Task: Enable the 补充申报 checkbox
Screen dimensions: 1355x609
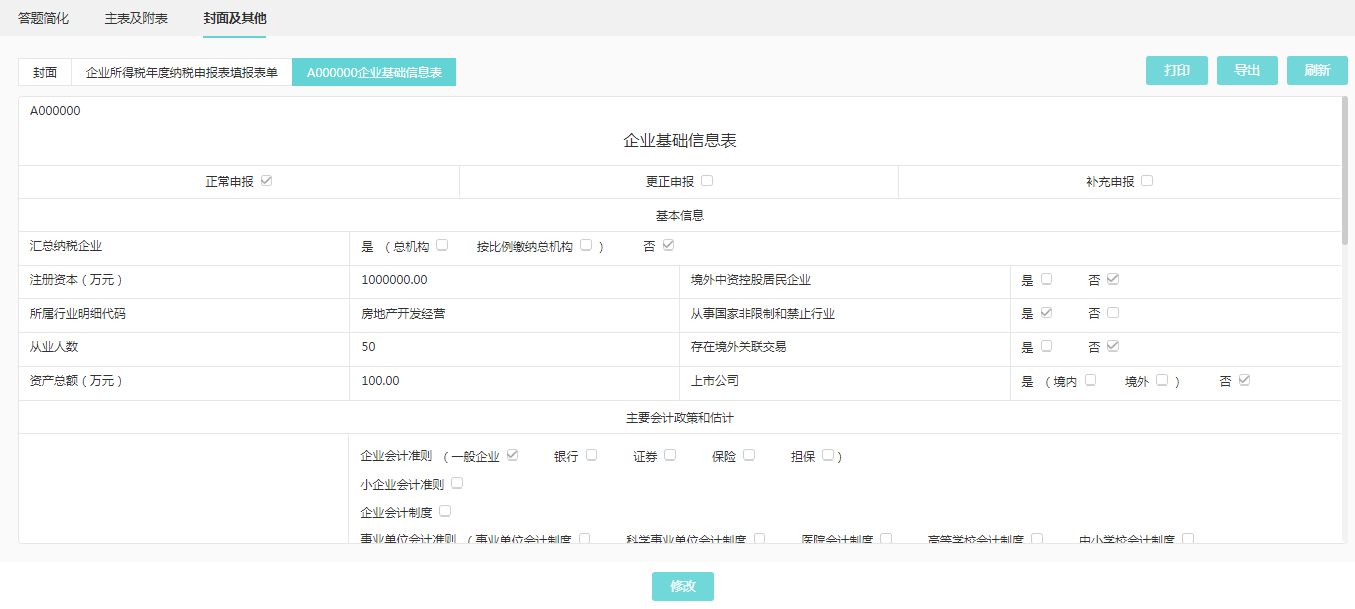Action: [1147, 181]
